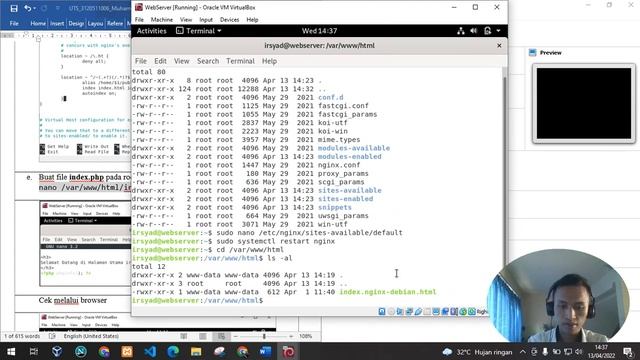Open Customize Quick Access Toolbar dropdown
Screen dimensions: 640x360
pyautogui.click(x=57, y=9)
